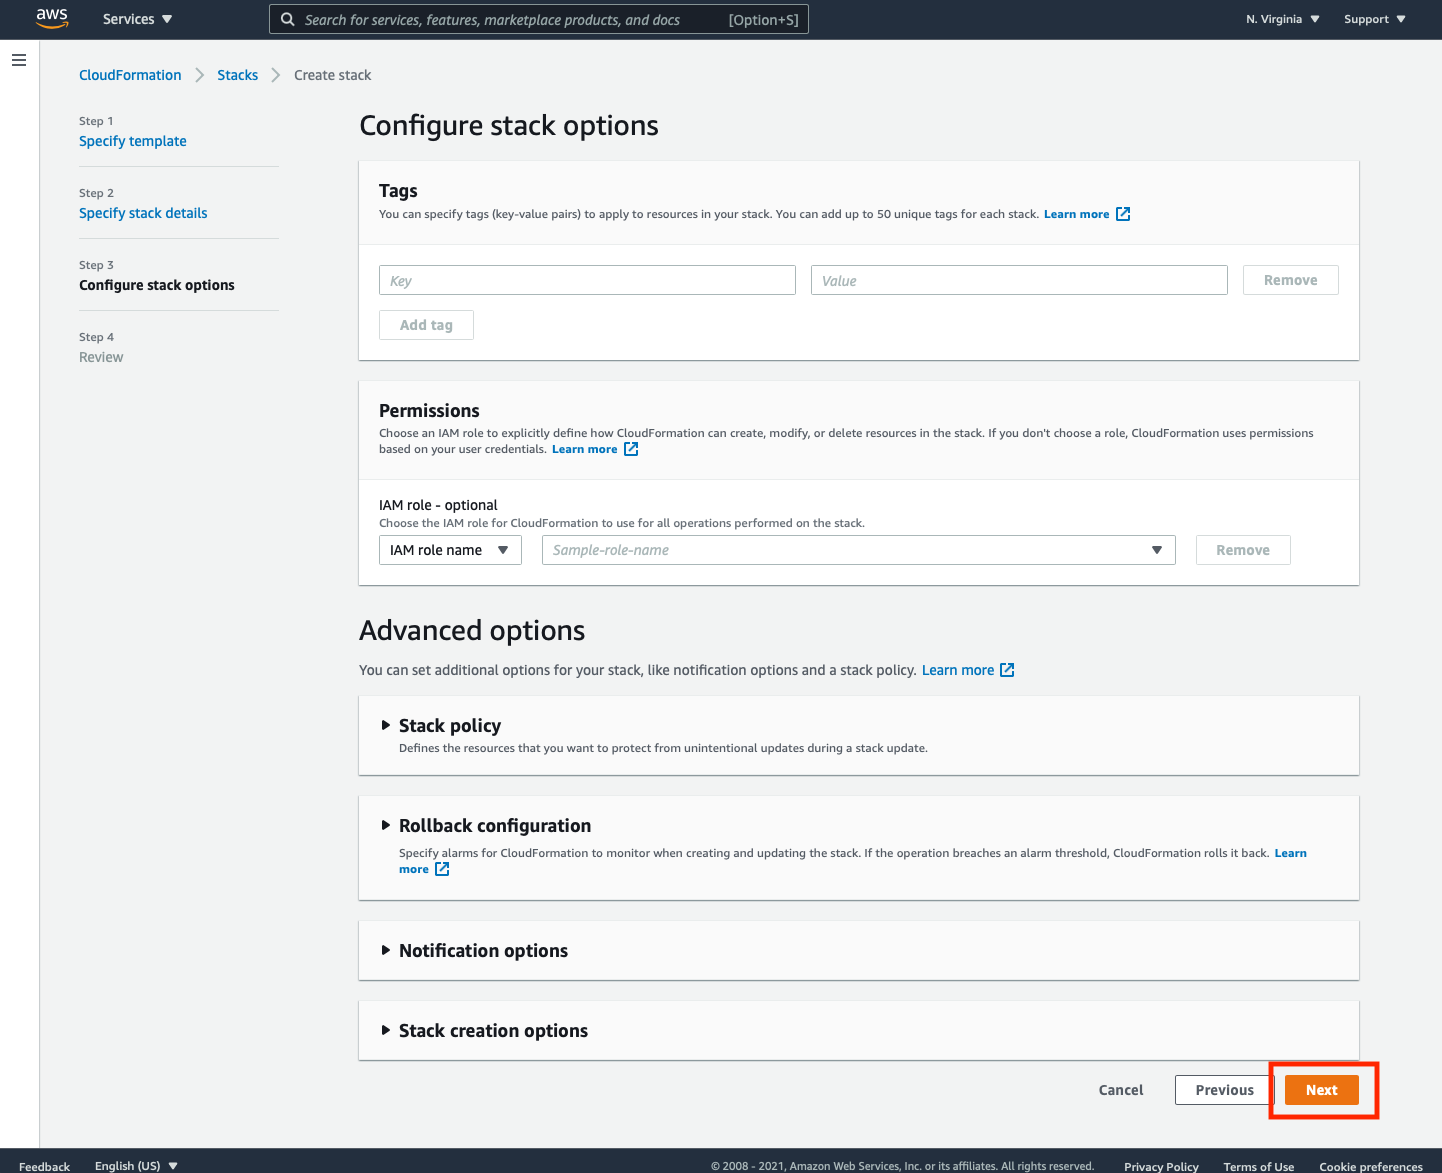
Task: Open Cookie preferences in footer
Action: (1370, 1166)
